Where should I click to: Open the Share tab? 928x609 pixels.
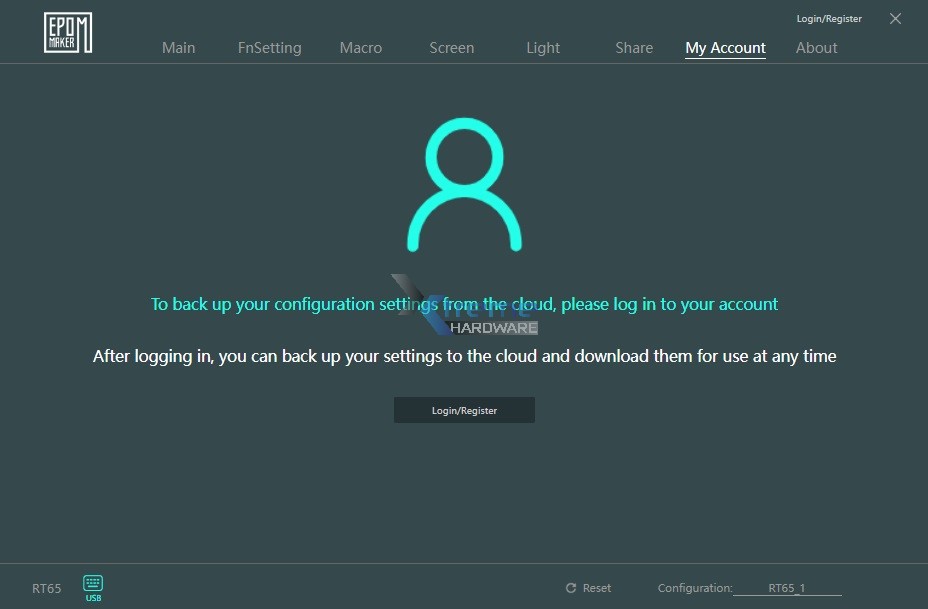point(634,48)
